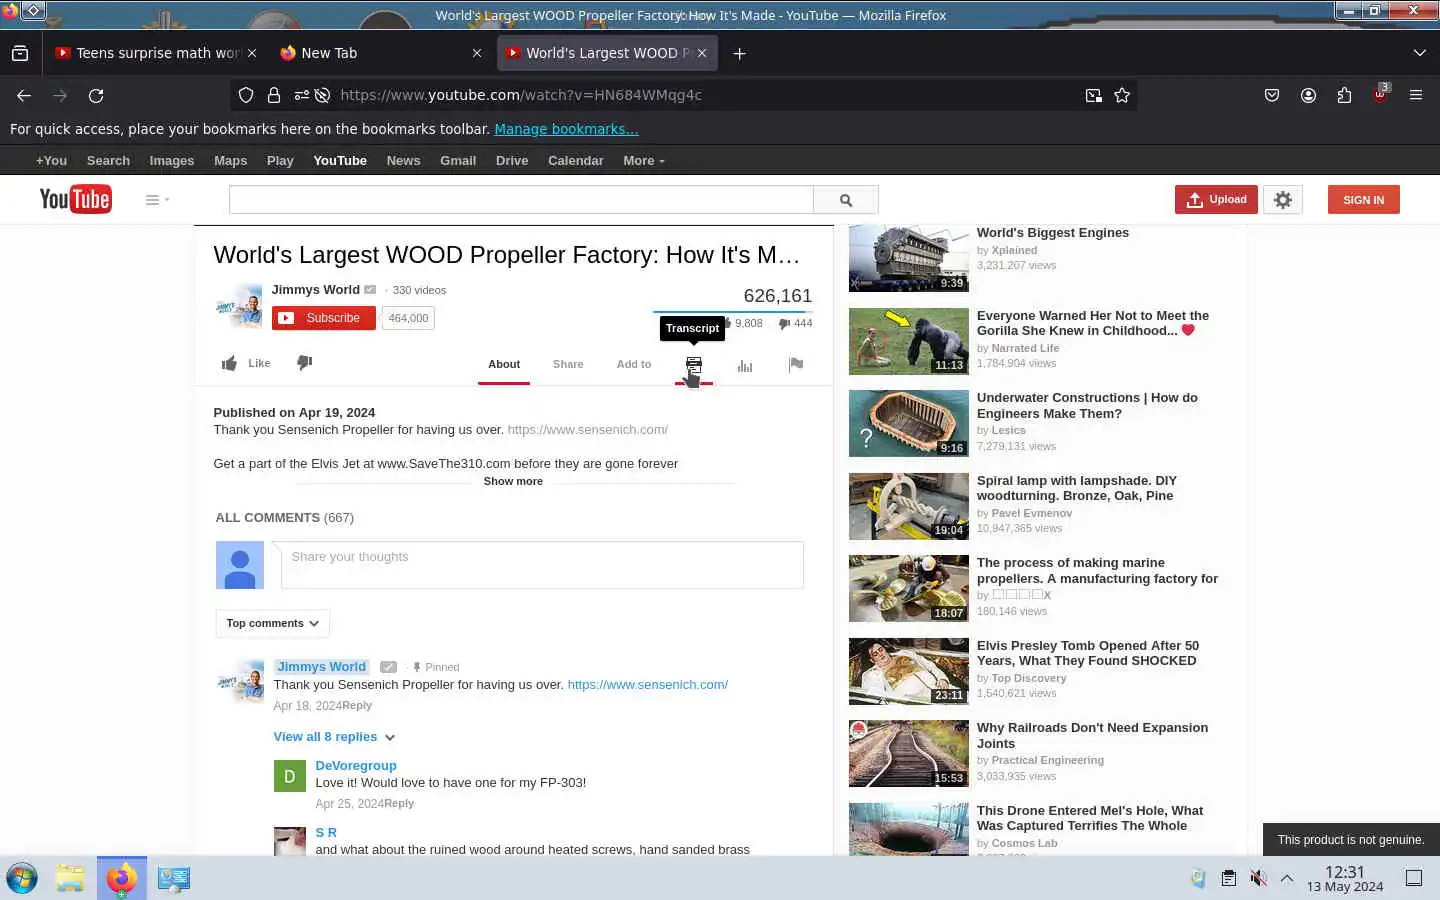
Task: Open the Add to tab
Action: 634,364
